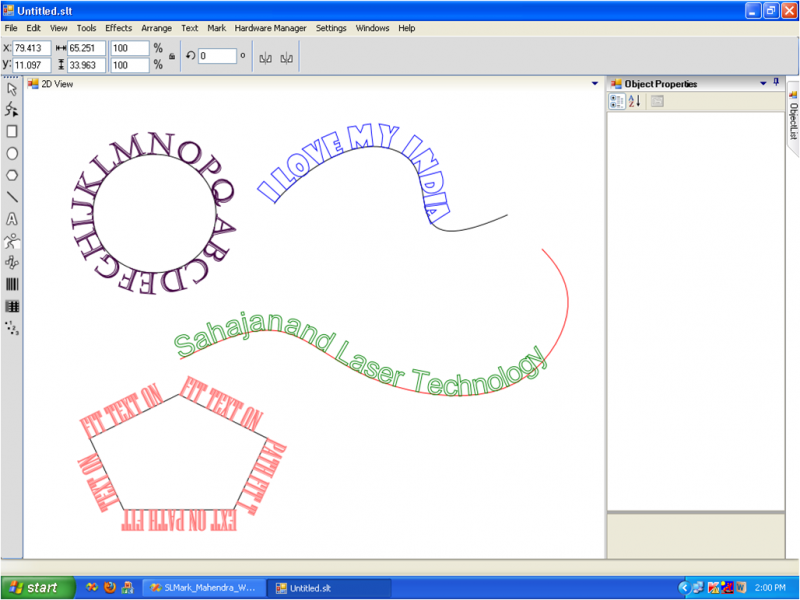
Task: Toggle categorized view in Object Properties
Action: (618, 101)
